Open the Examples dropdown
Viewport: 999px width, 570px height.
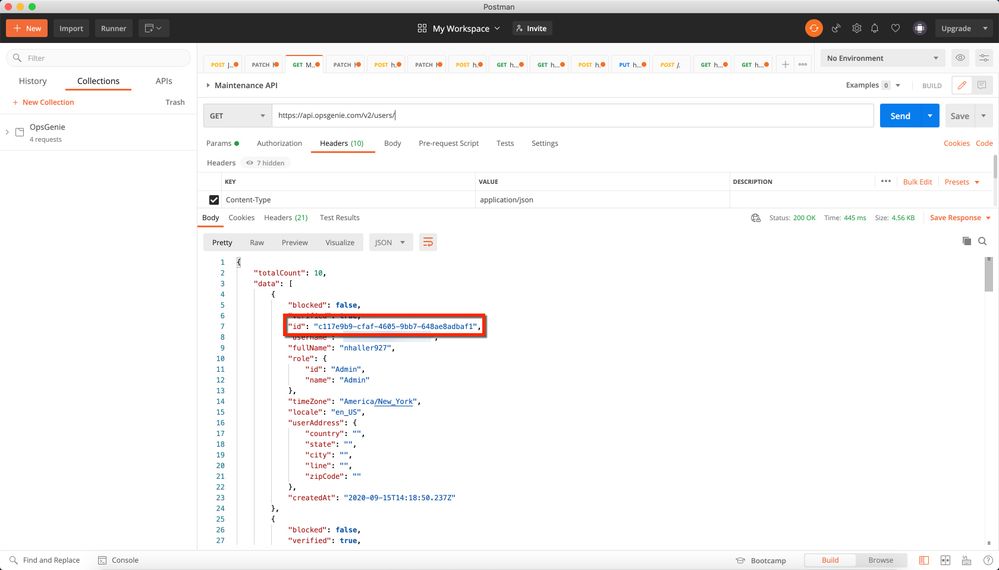coord(872,85)
